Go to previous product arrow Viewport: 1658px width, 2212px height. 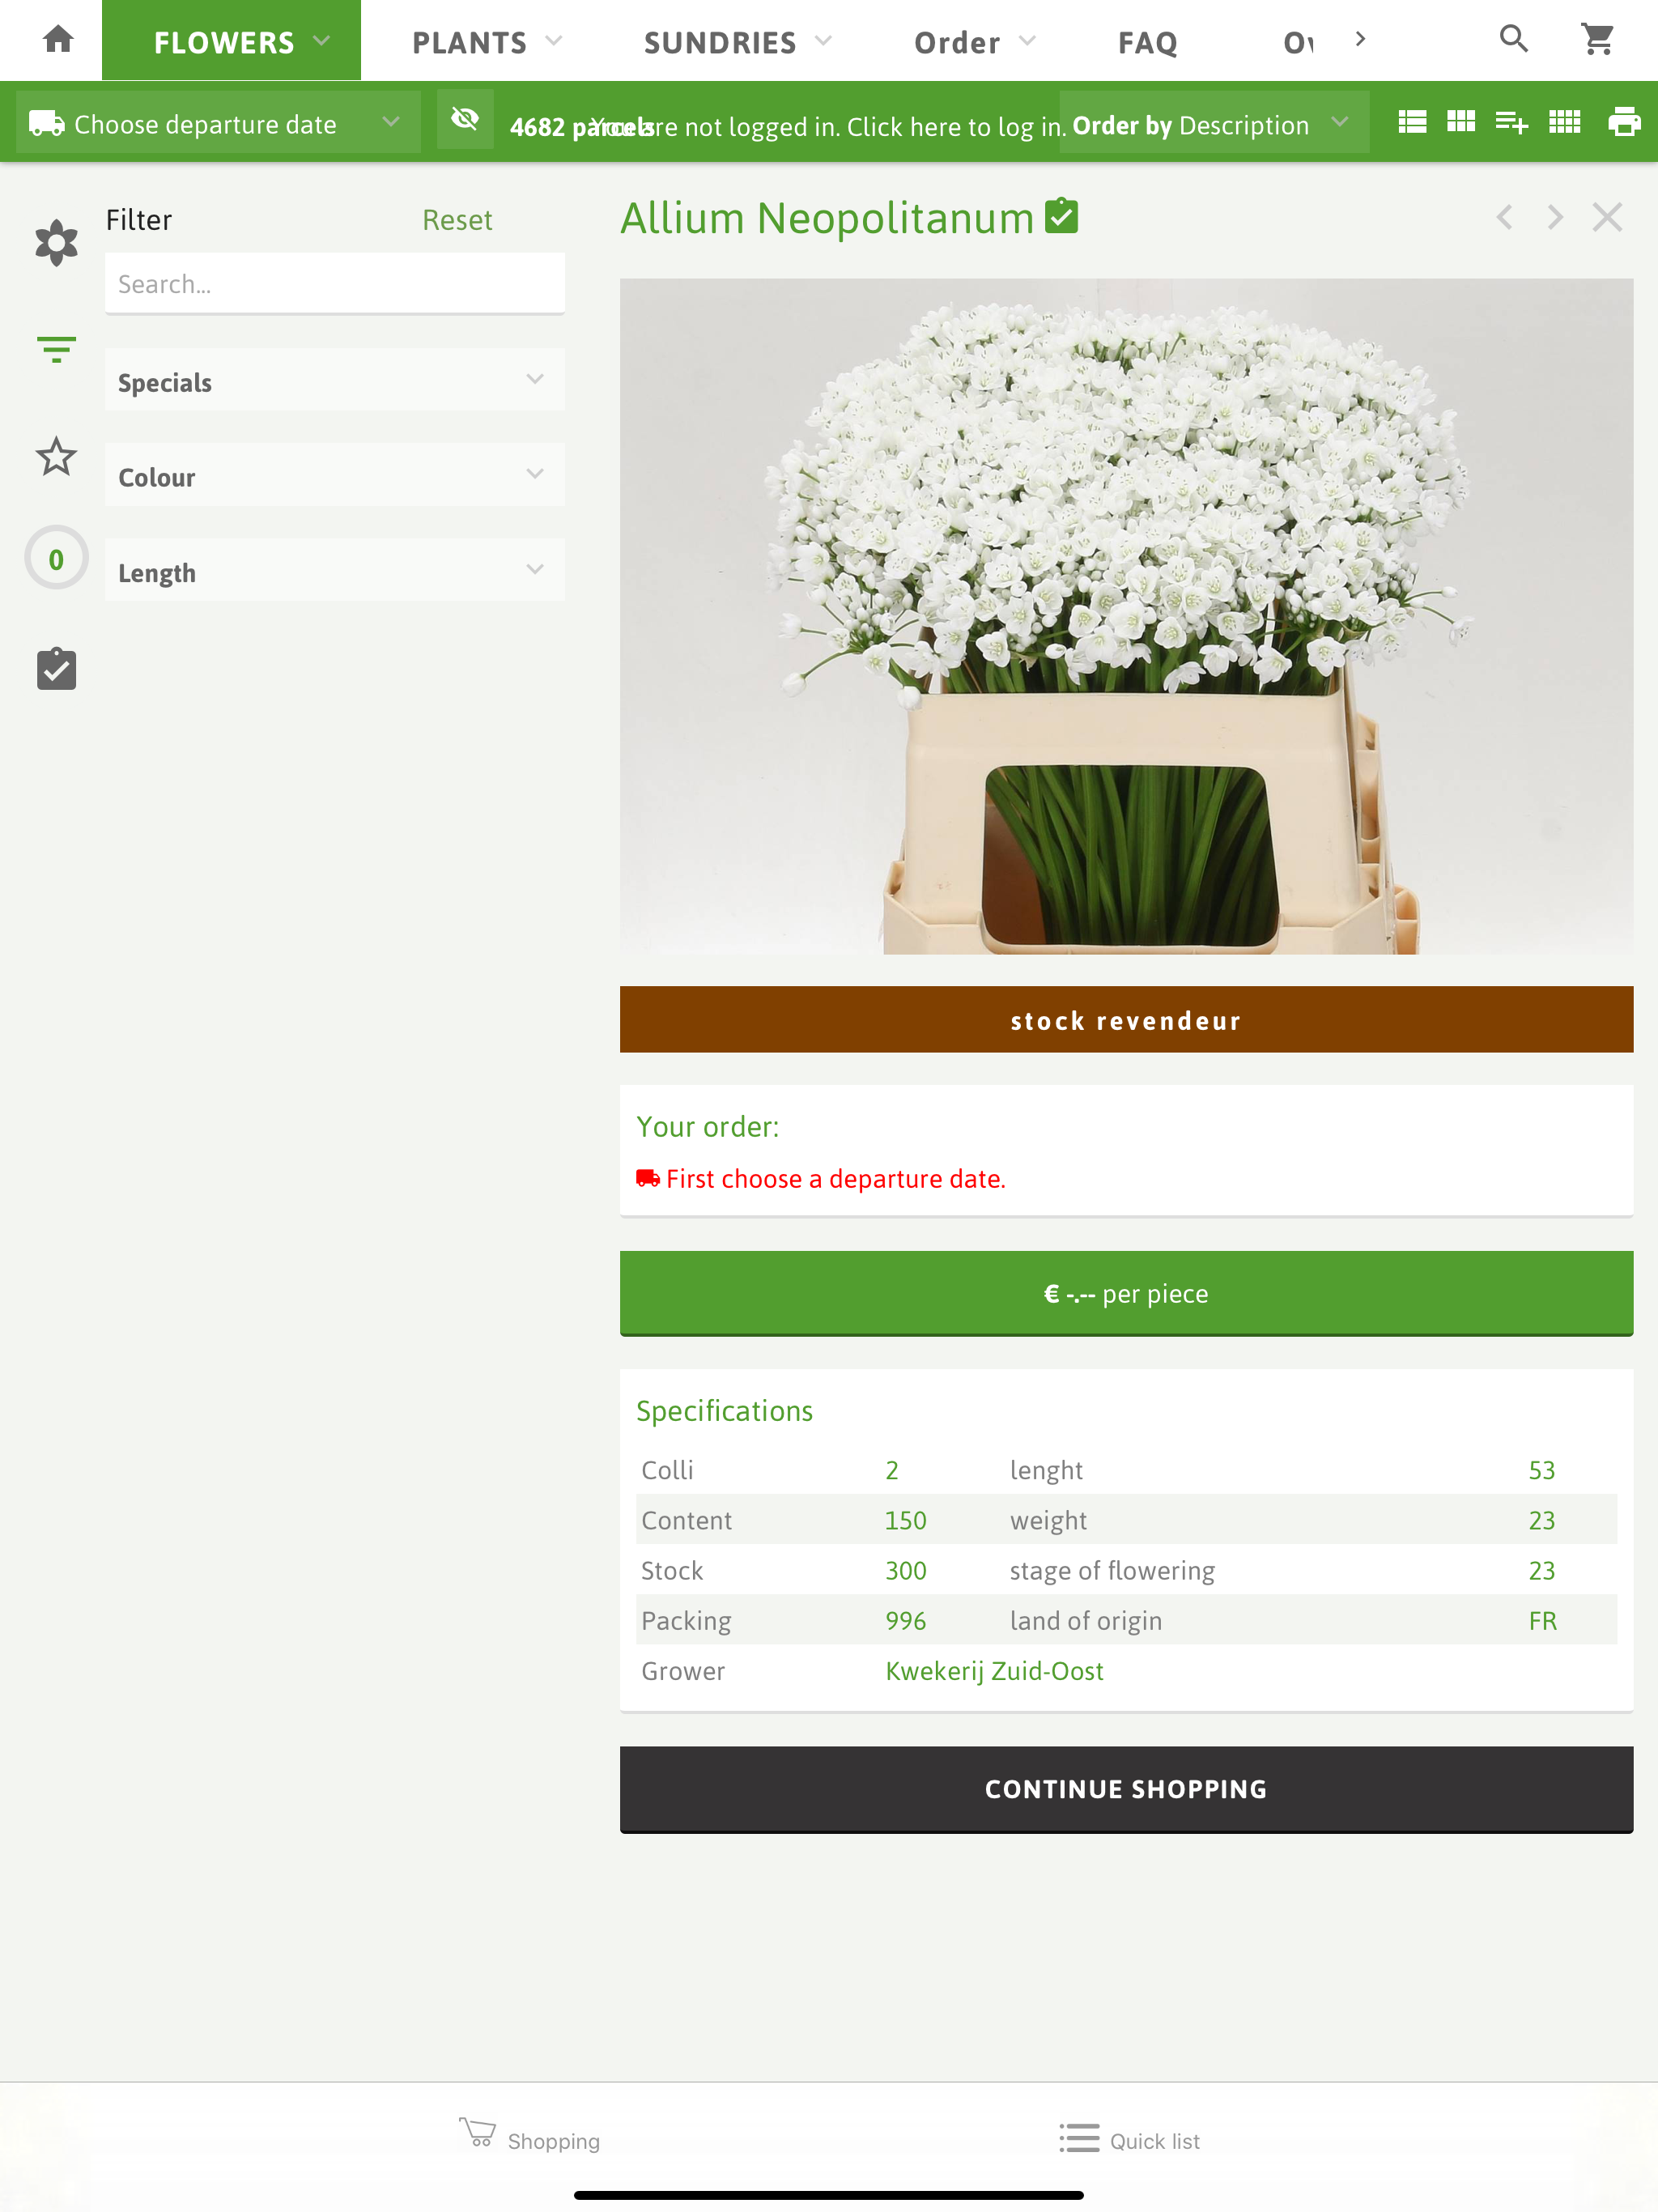pyautogui.click(x=1505, y=217)
